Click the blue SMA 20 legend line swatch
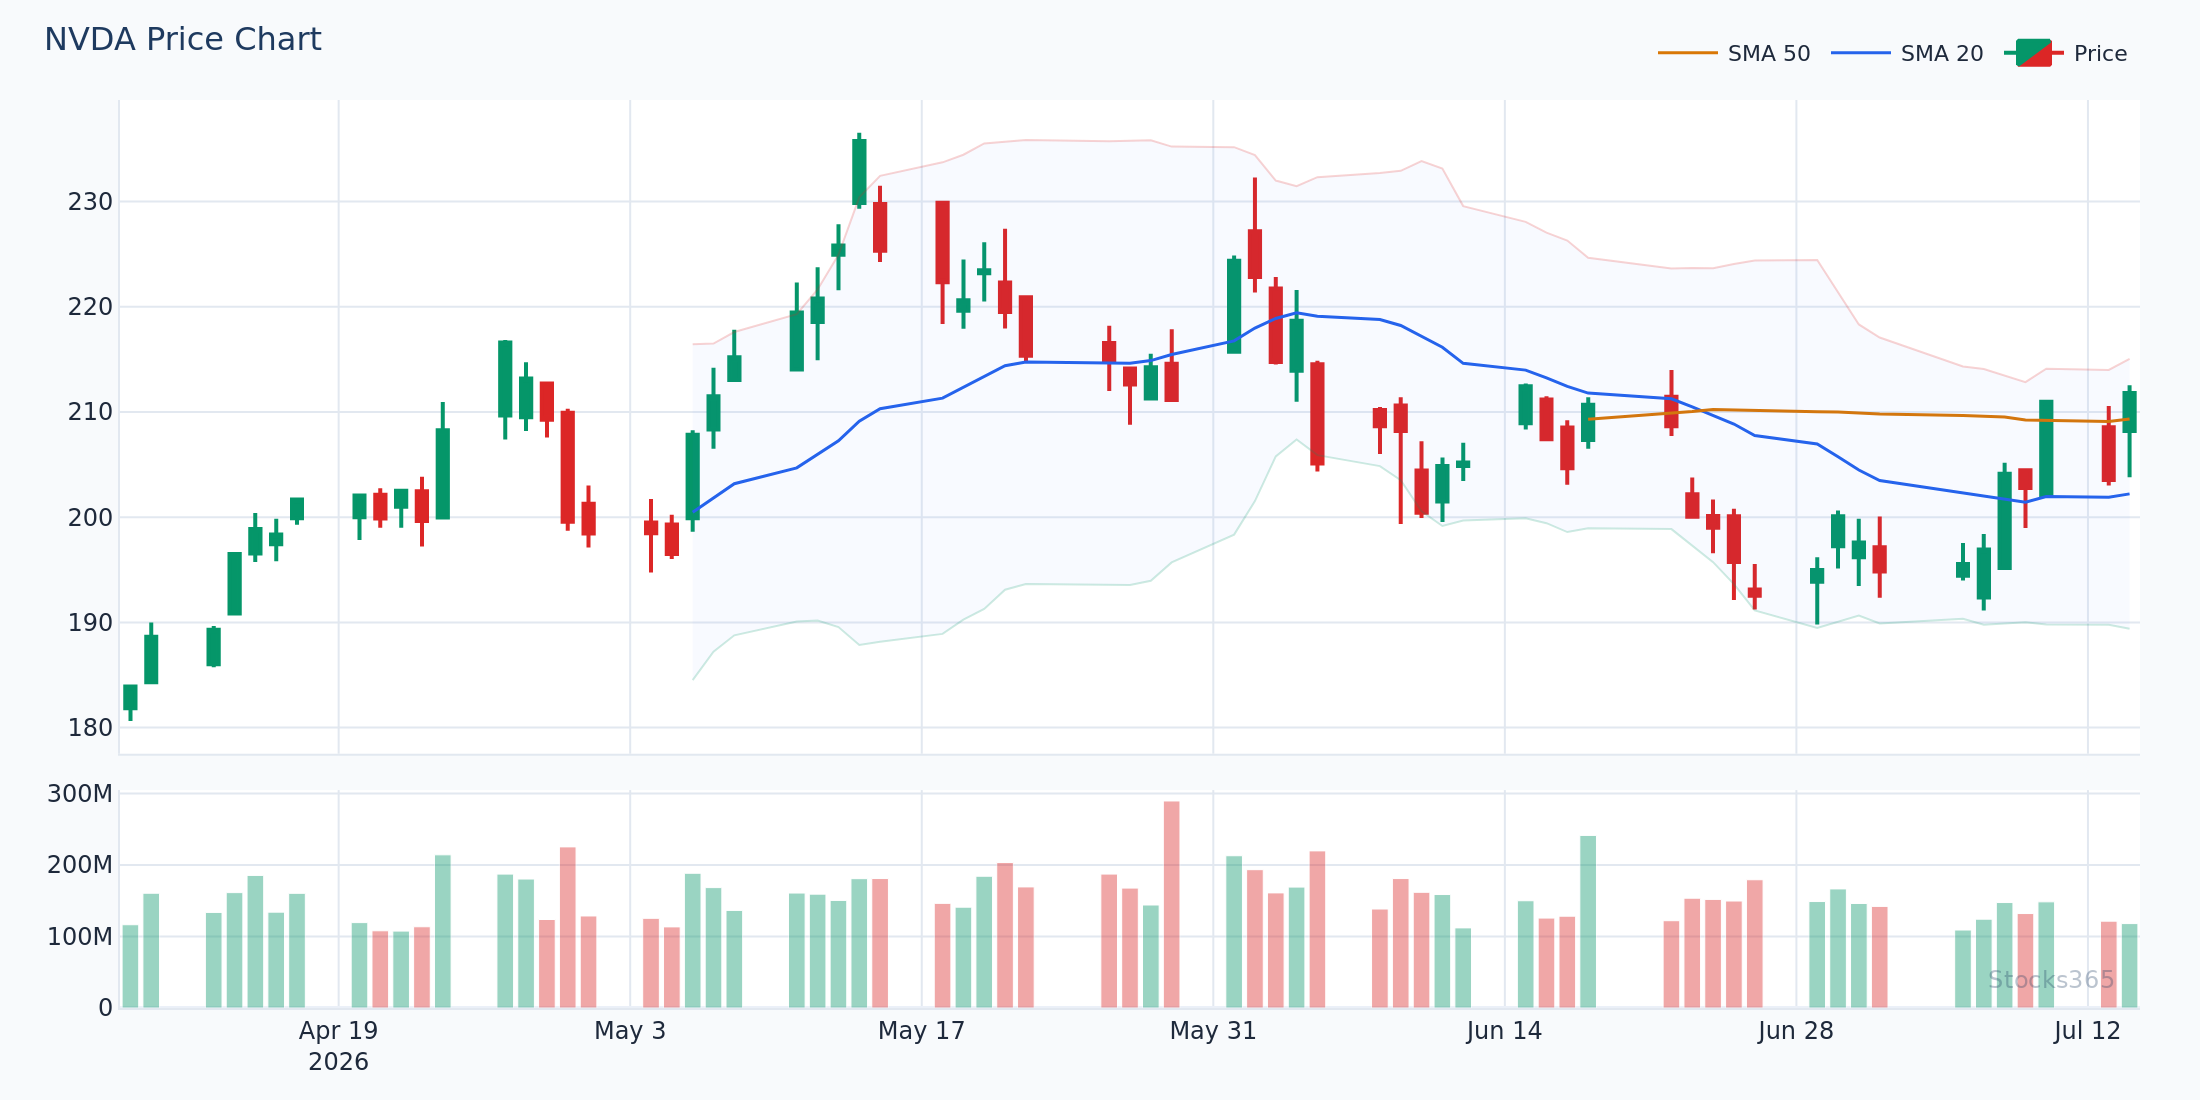The height and width of the screenshot is (1100, 2200). click(1860, 53)
